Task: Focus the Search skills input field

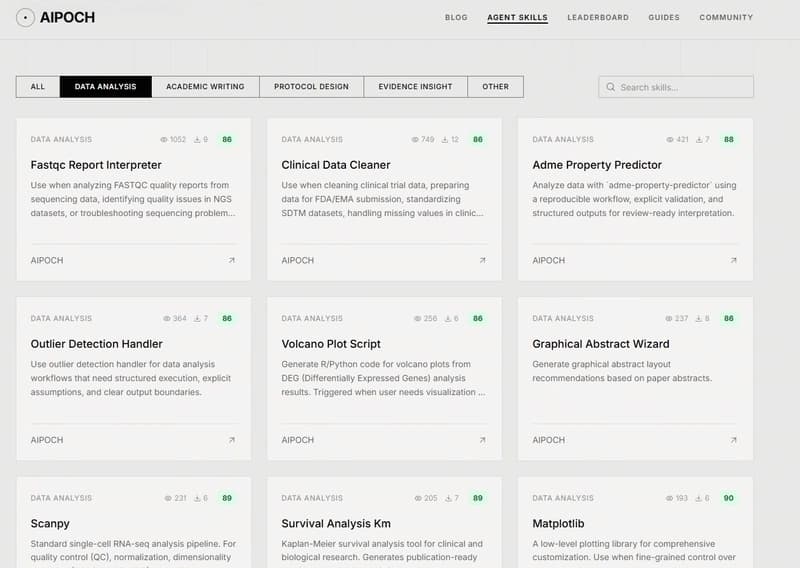Action: [x=676, y=87]
